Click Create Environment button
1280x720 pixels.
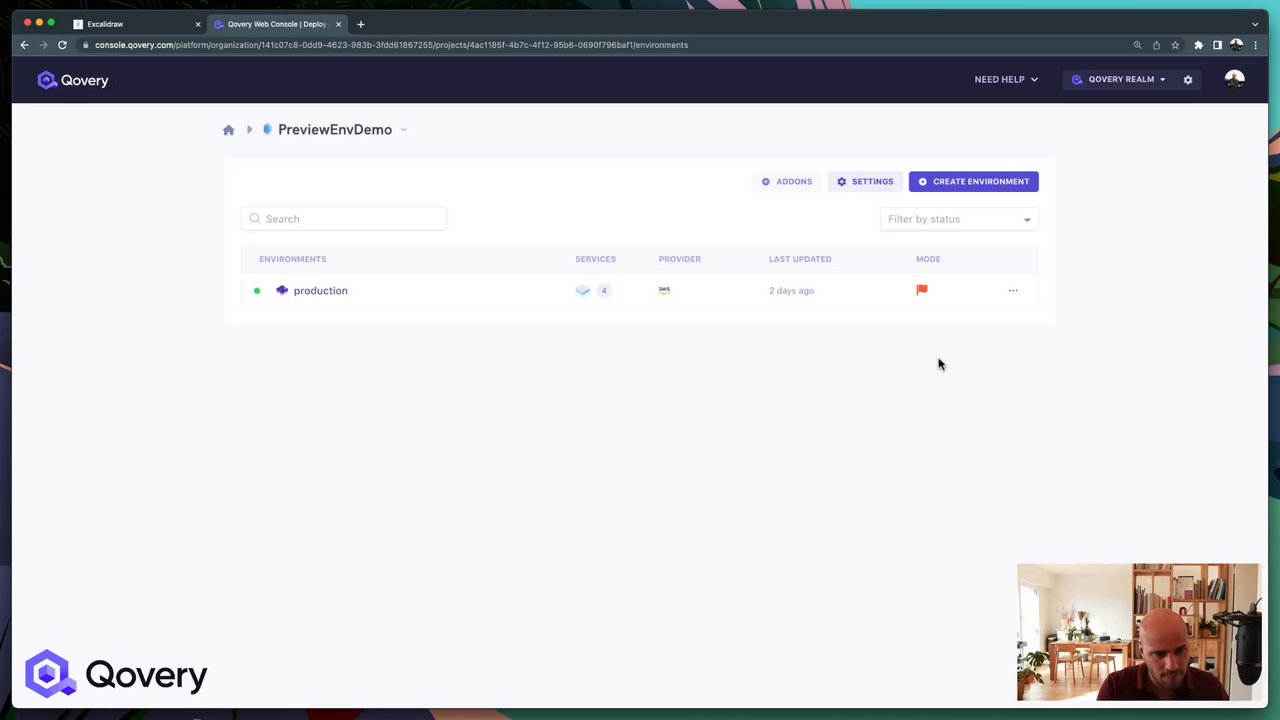pos(973,182)
